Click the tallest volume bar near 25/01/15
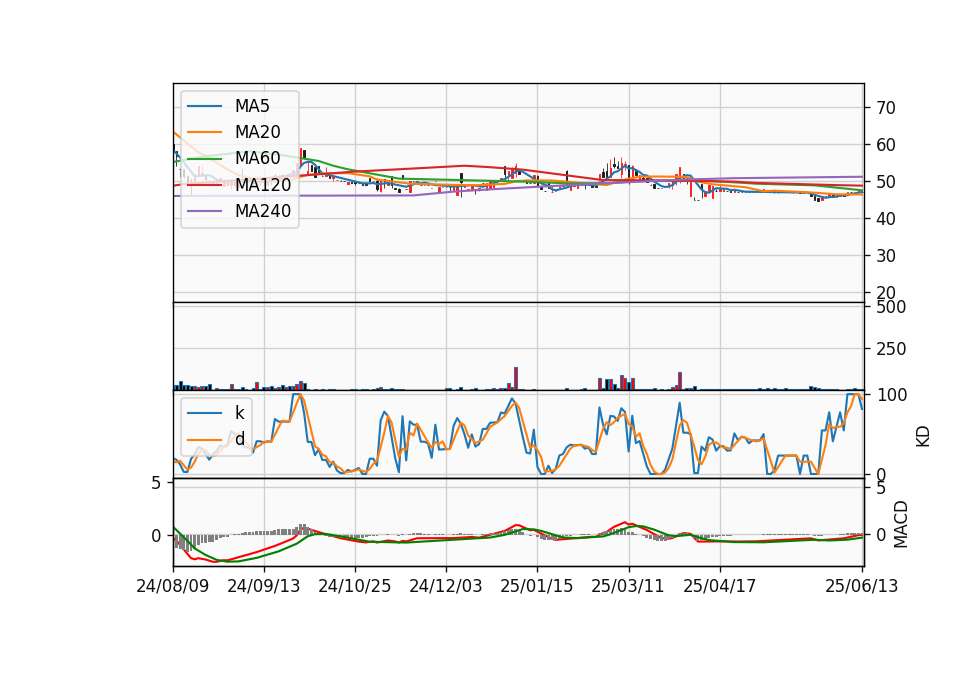Image resolution: width=960 pixels, height=690 pixels. tap(516, 378)
